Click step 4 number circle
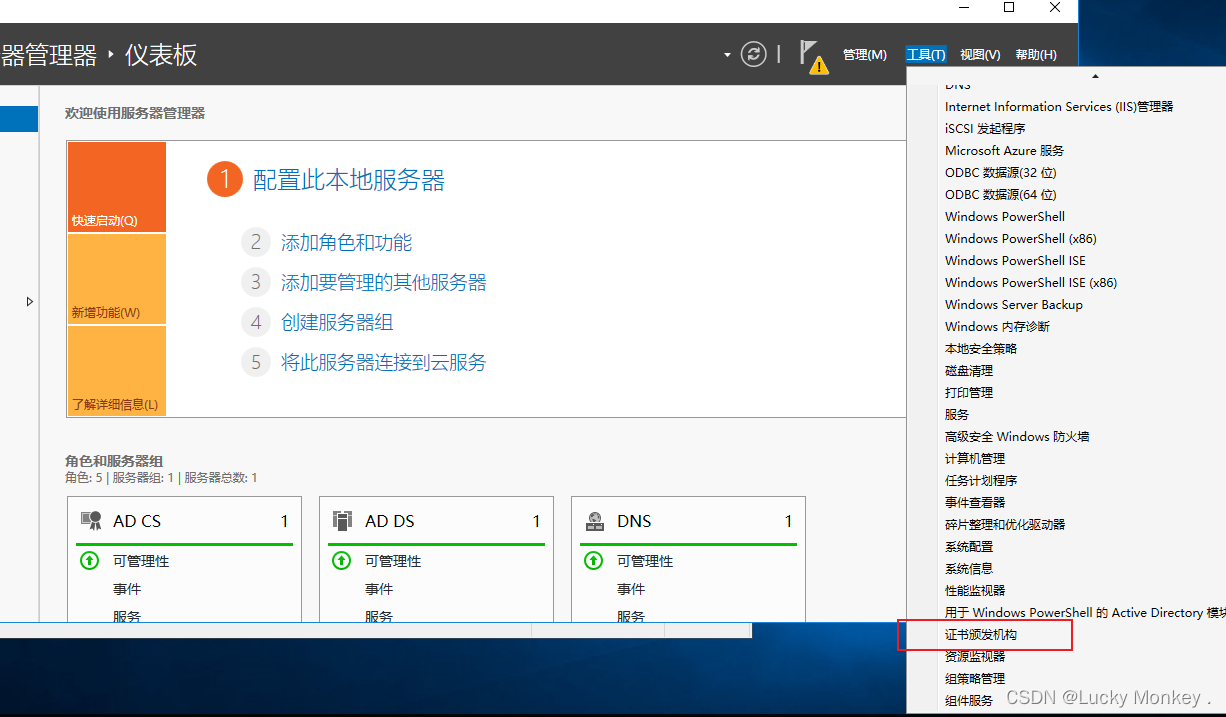This screenshot has height=717, width=1226. 256,322
